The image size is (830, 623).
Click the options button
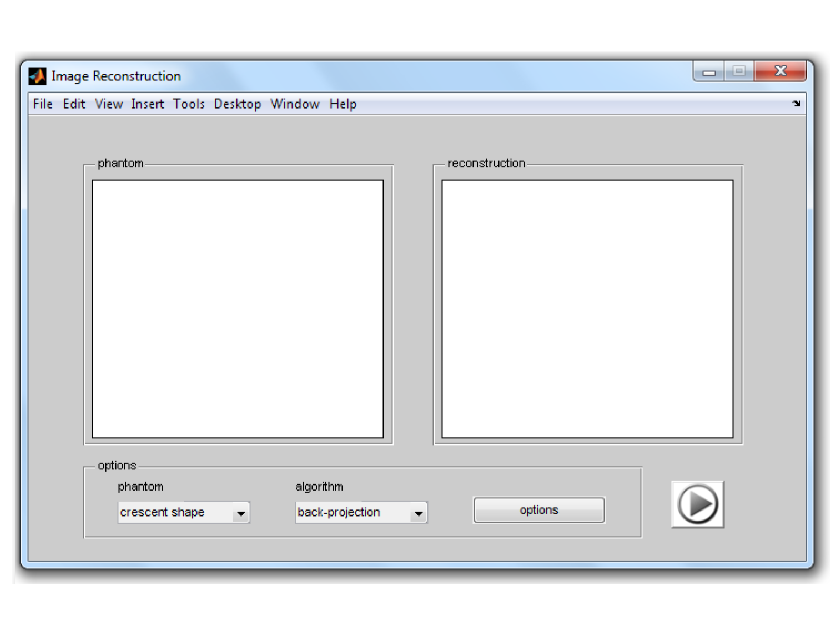pyautogui.click(x=539, y=510)
